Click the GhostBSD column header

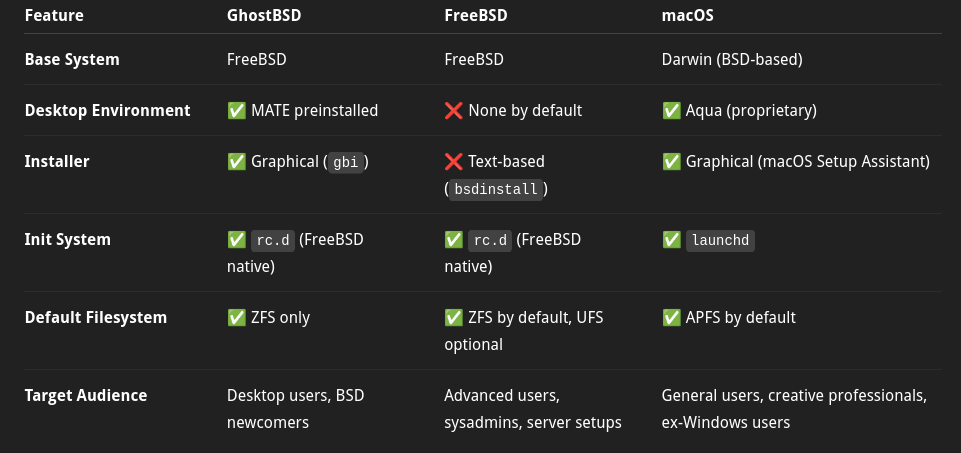pyautogui.click(x=264, y=15)
